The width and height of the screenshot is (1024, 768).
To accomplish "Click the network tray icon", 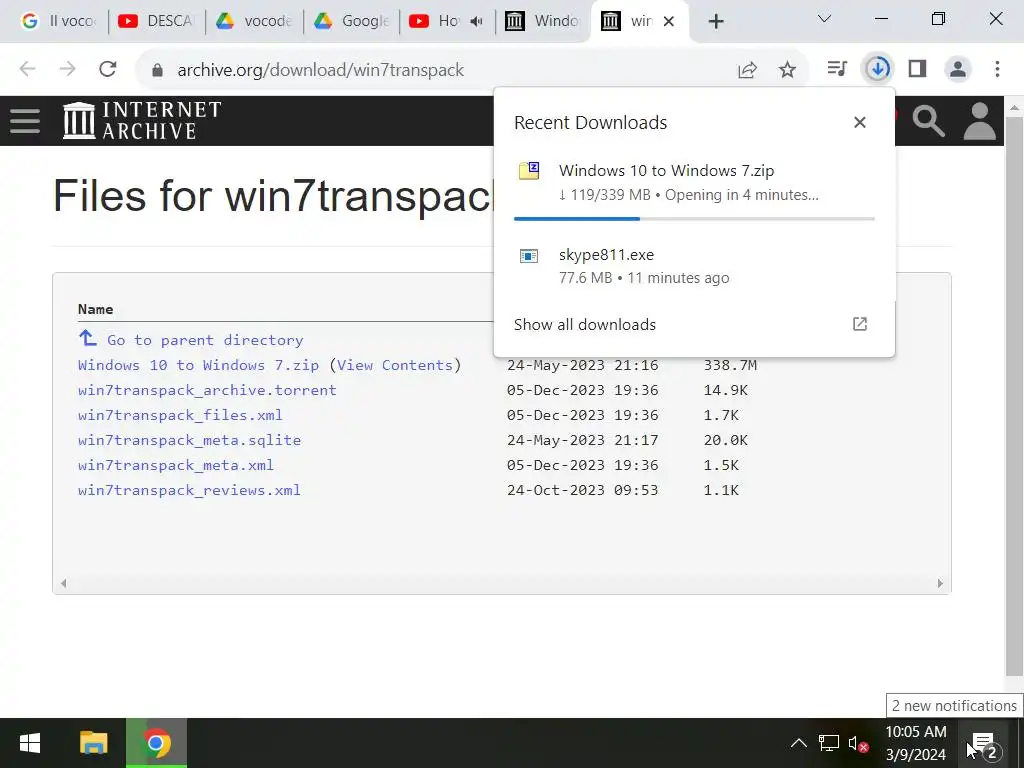I will tap(828, 743).
